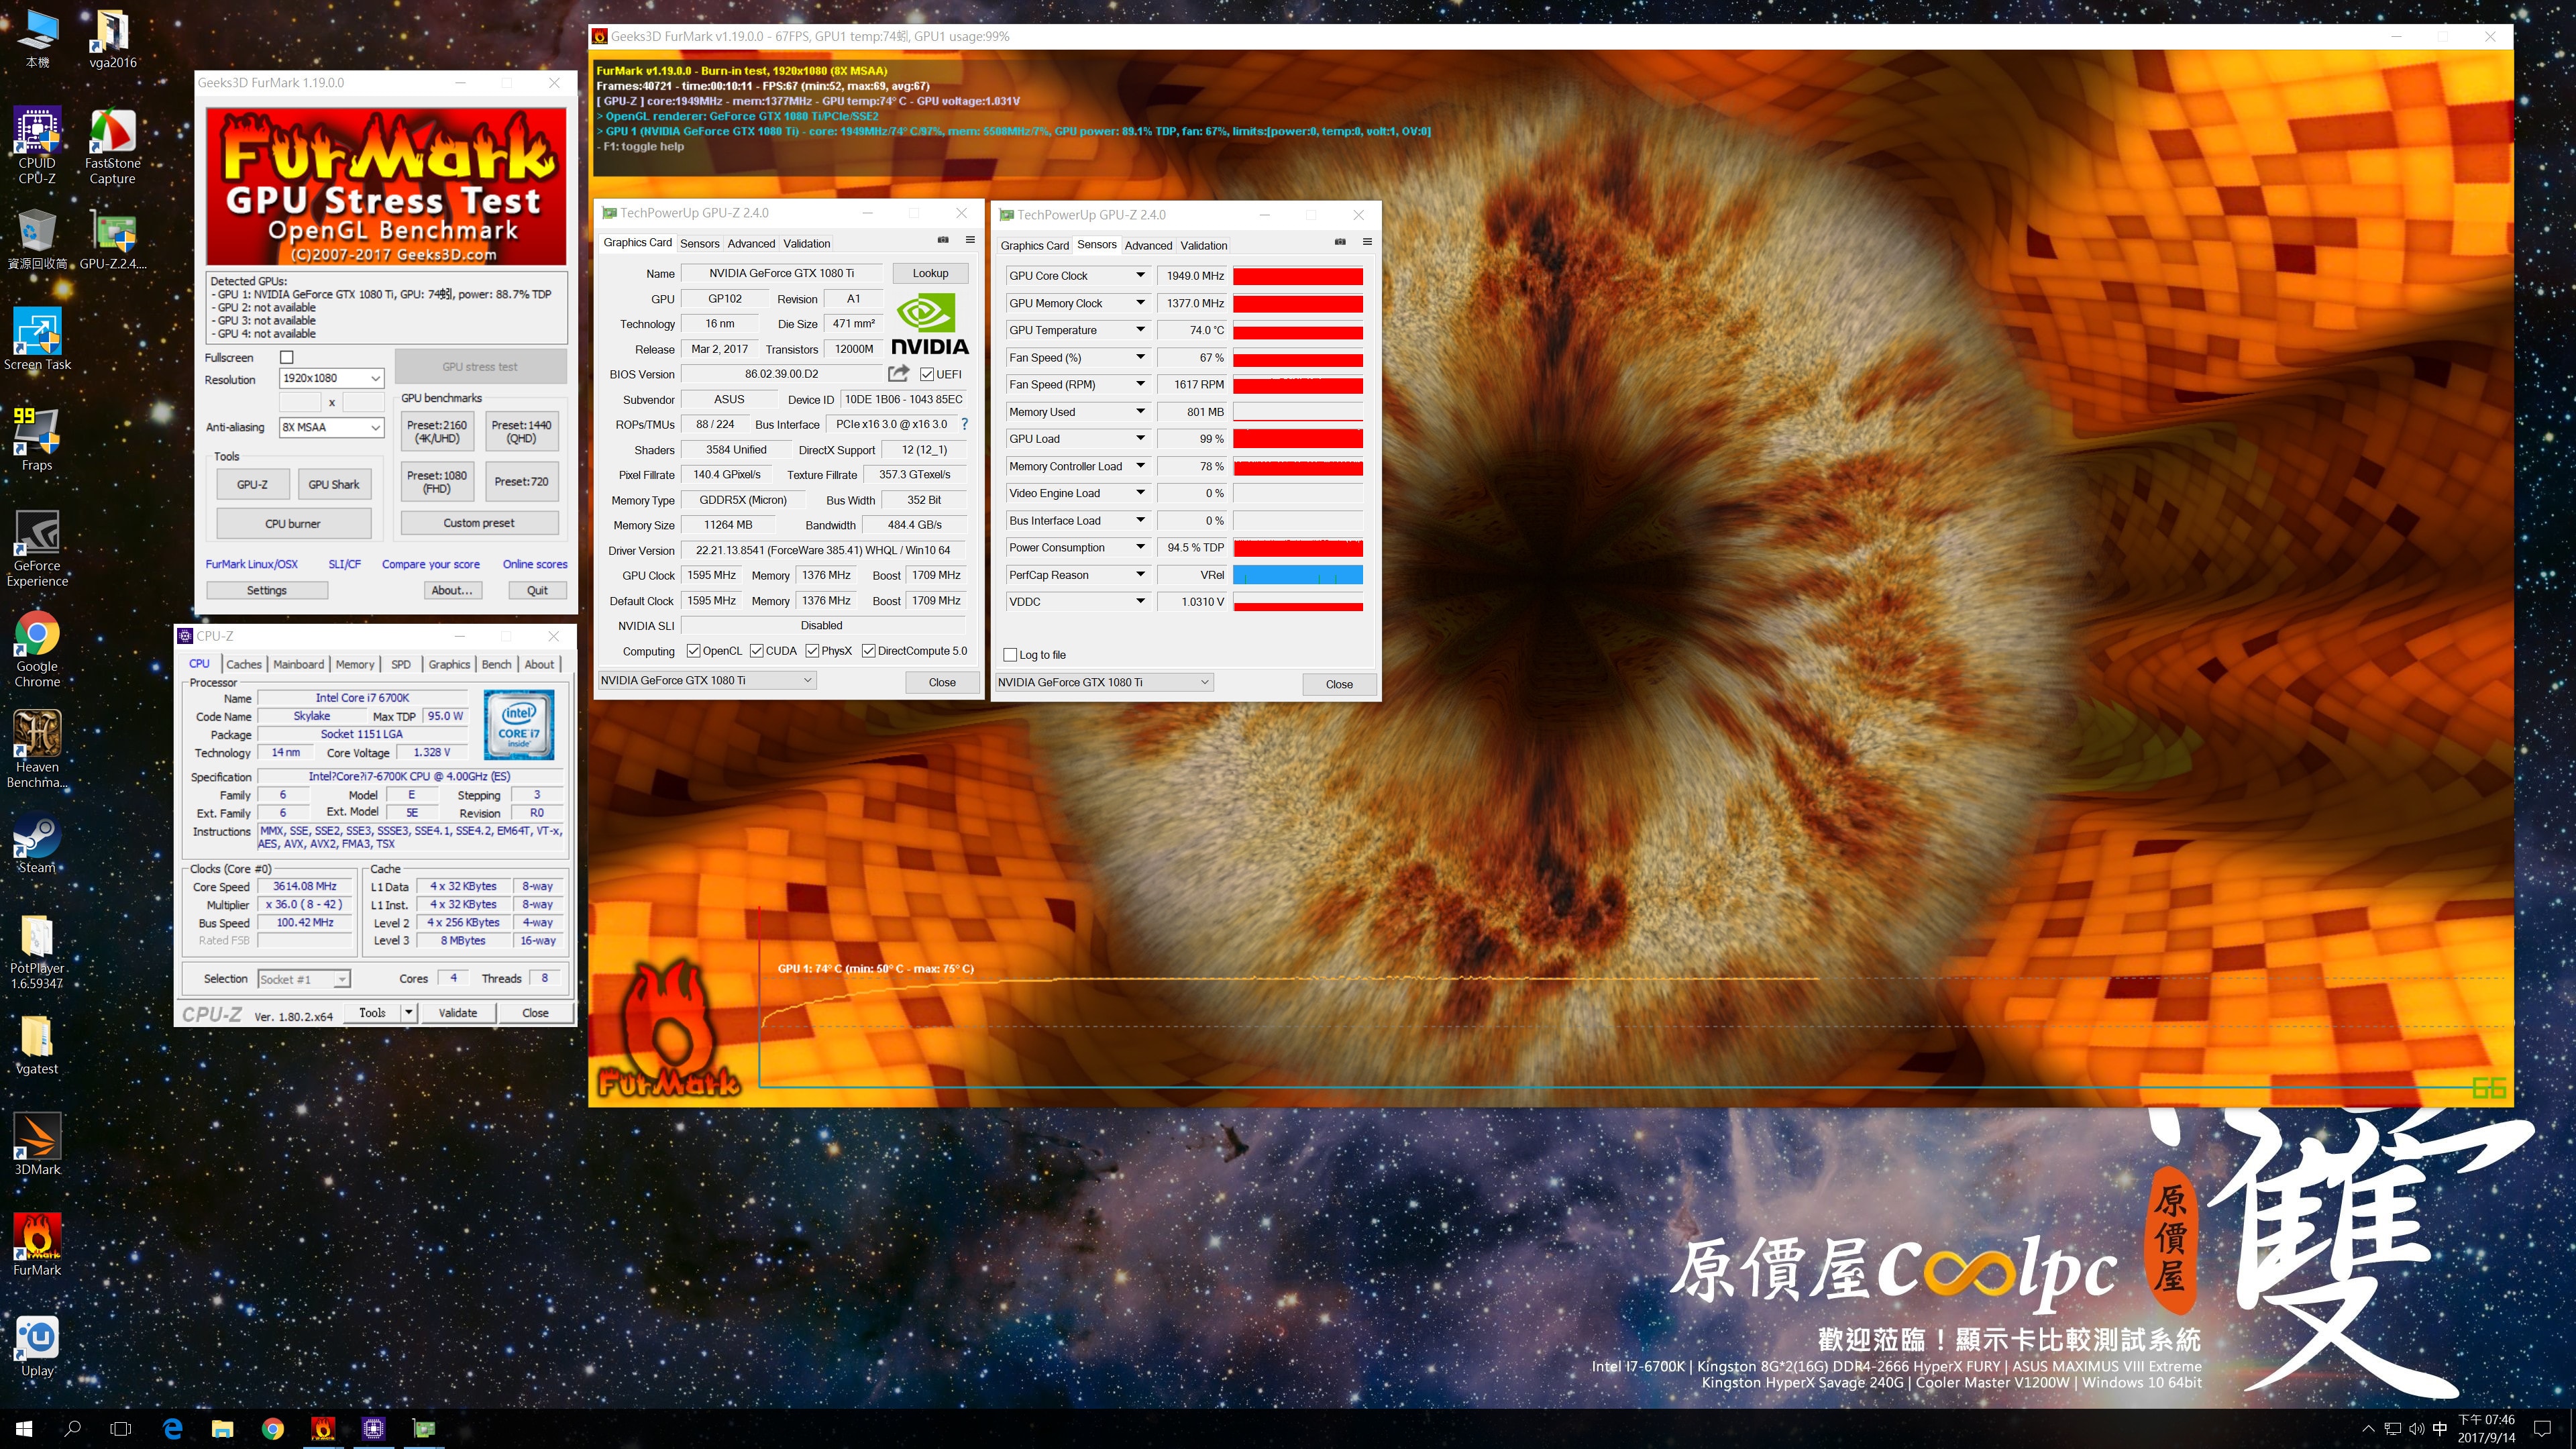
Task: Click FurMark Settings button
Action: point(267,590)
